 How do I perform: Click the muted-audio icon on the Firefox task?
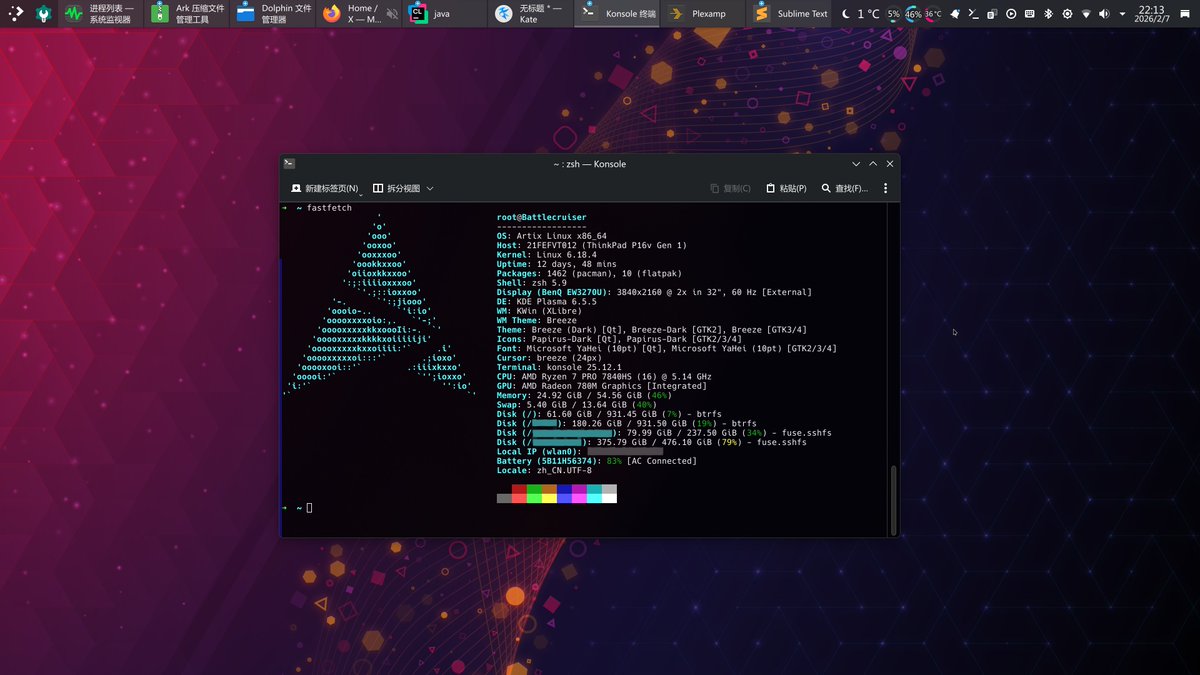pos(392,14)
